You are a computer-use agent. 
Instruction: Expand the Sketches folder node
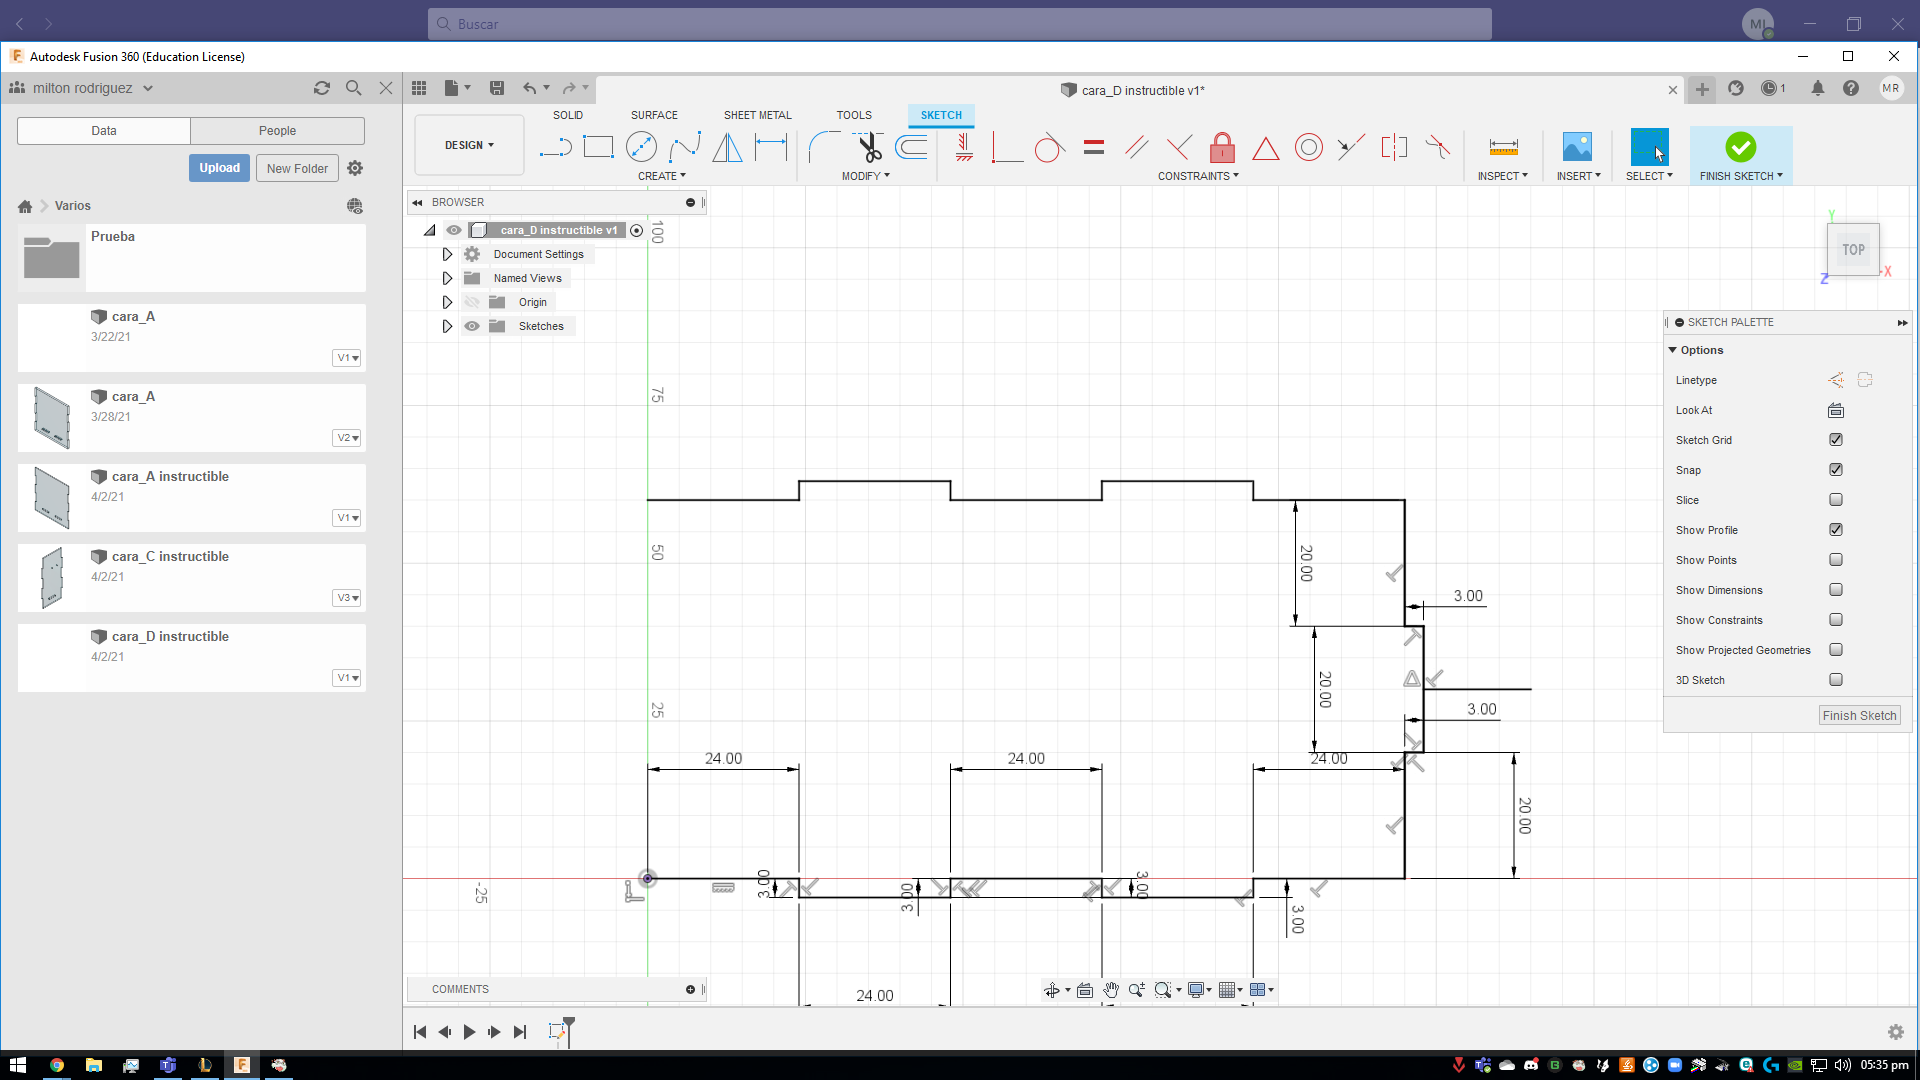pos(447,326)
